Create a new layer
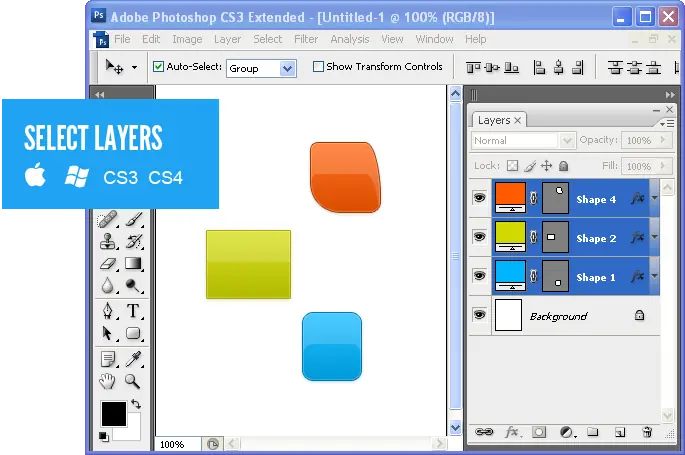This screenshot has width=685, height=455. [619, 432]
